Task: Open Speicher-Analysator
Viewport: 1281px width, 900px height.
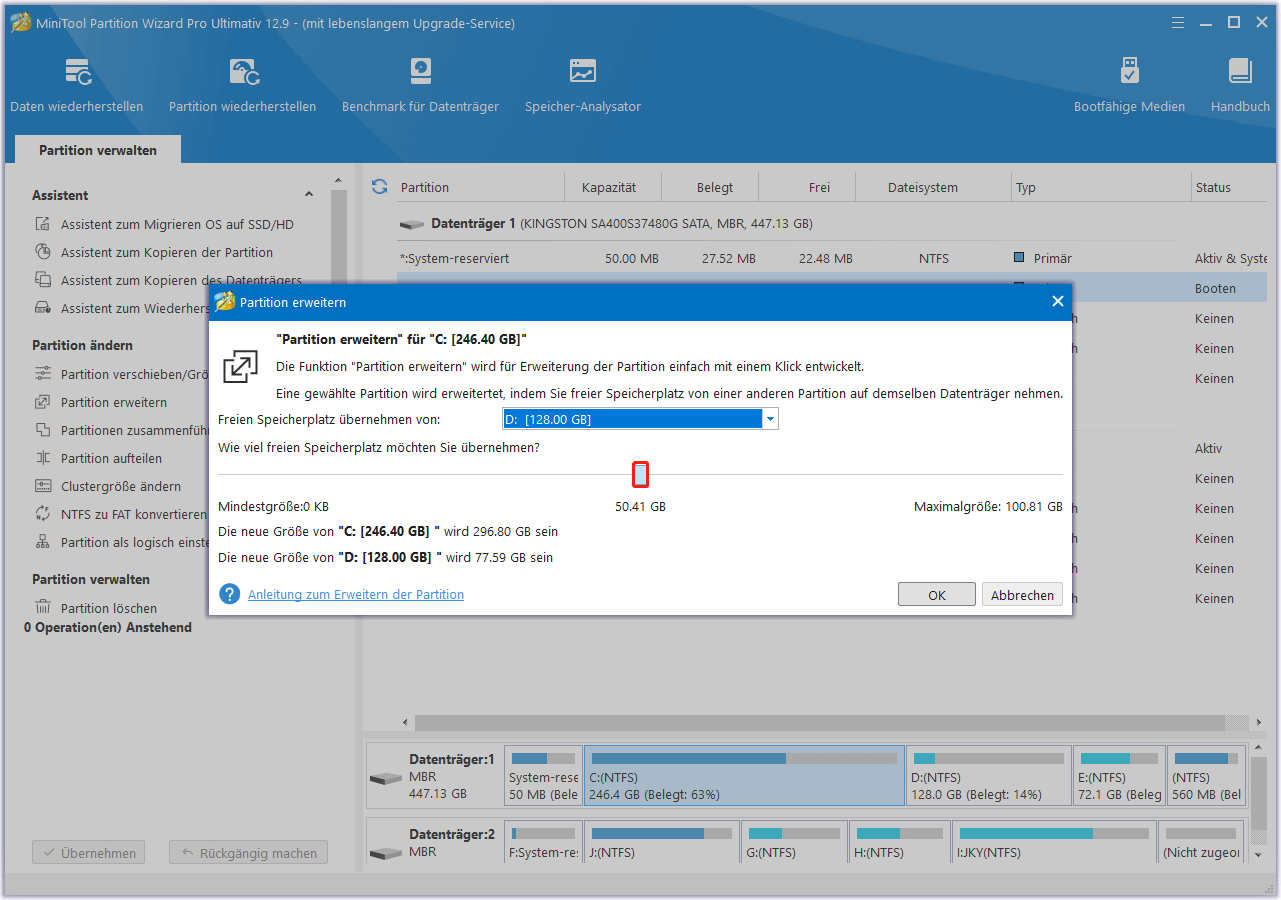Action: pyautogui.click(x=583, y=85)
